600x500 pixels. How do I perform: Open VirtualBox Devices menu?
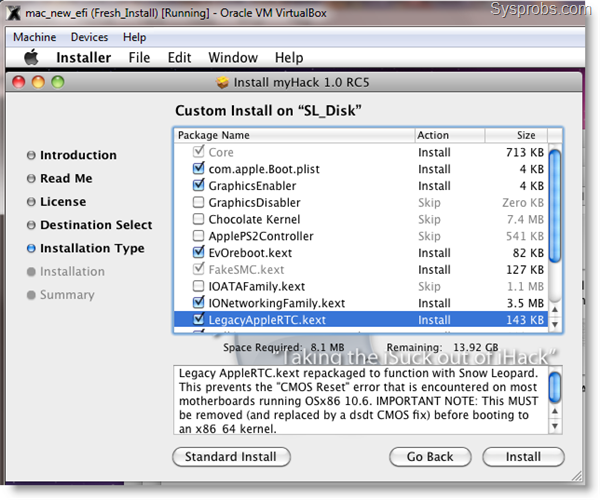tap(90, 37)
